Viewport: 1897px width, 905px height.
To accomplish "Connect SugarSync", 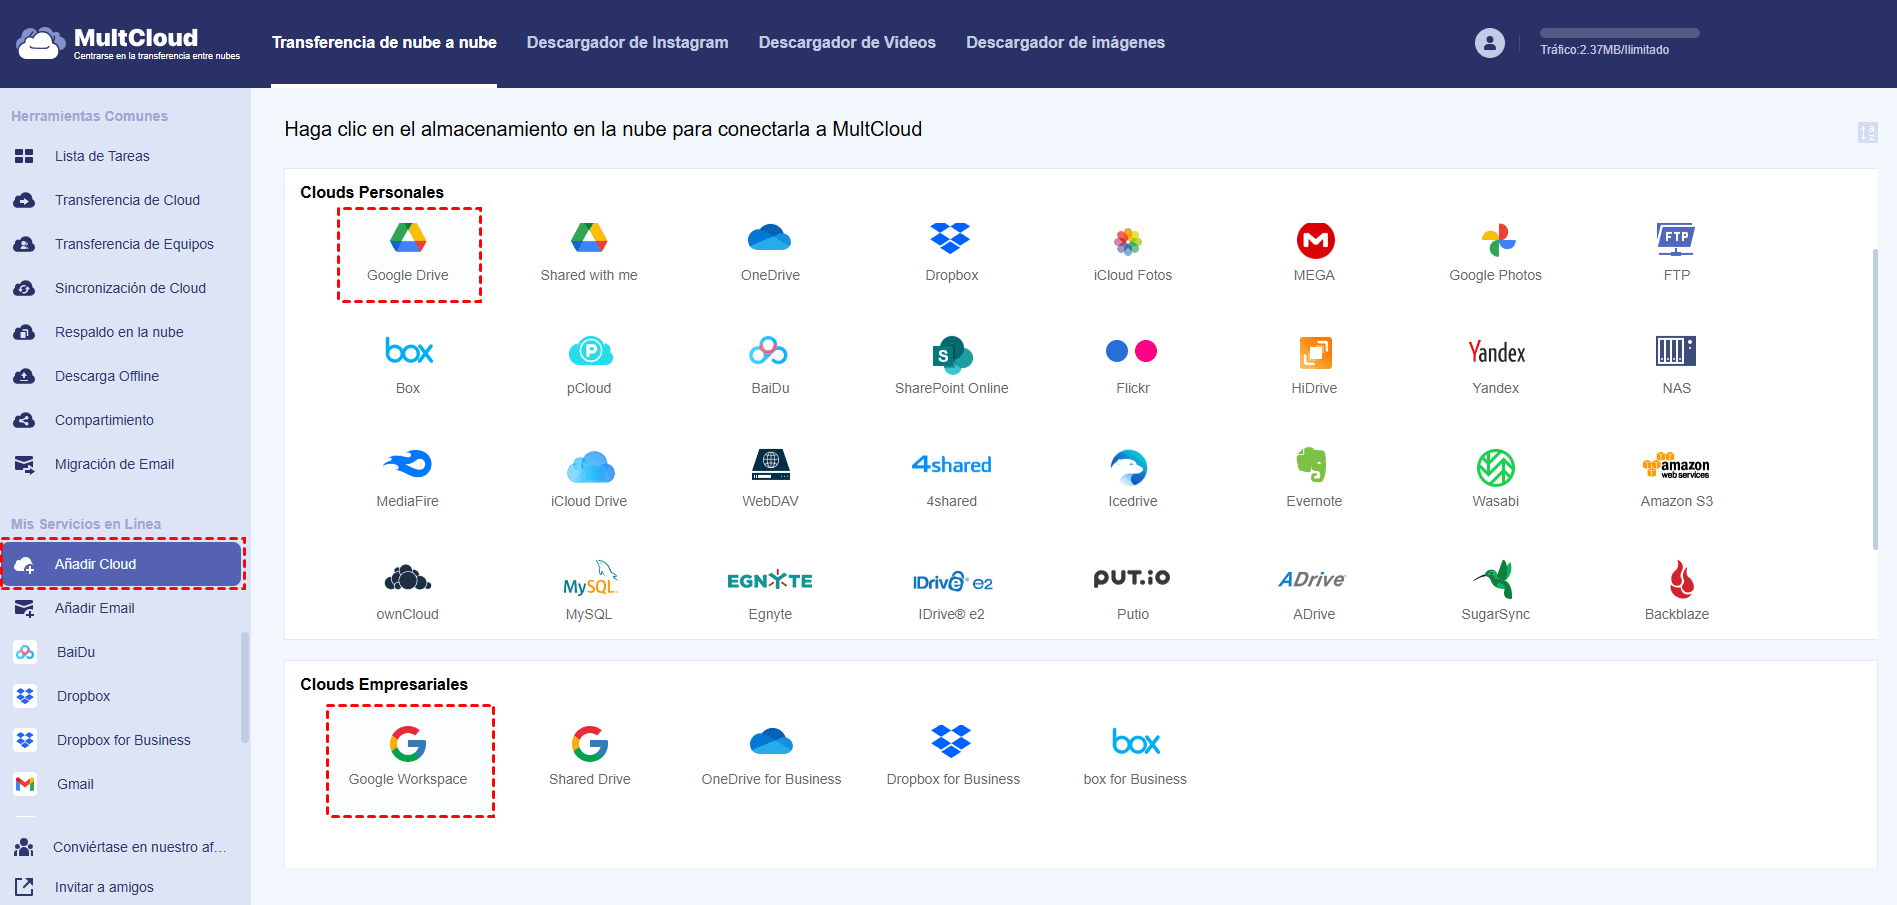I will pyautogui.click(x=1495, y=592).
